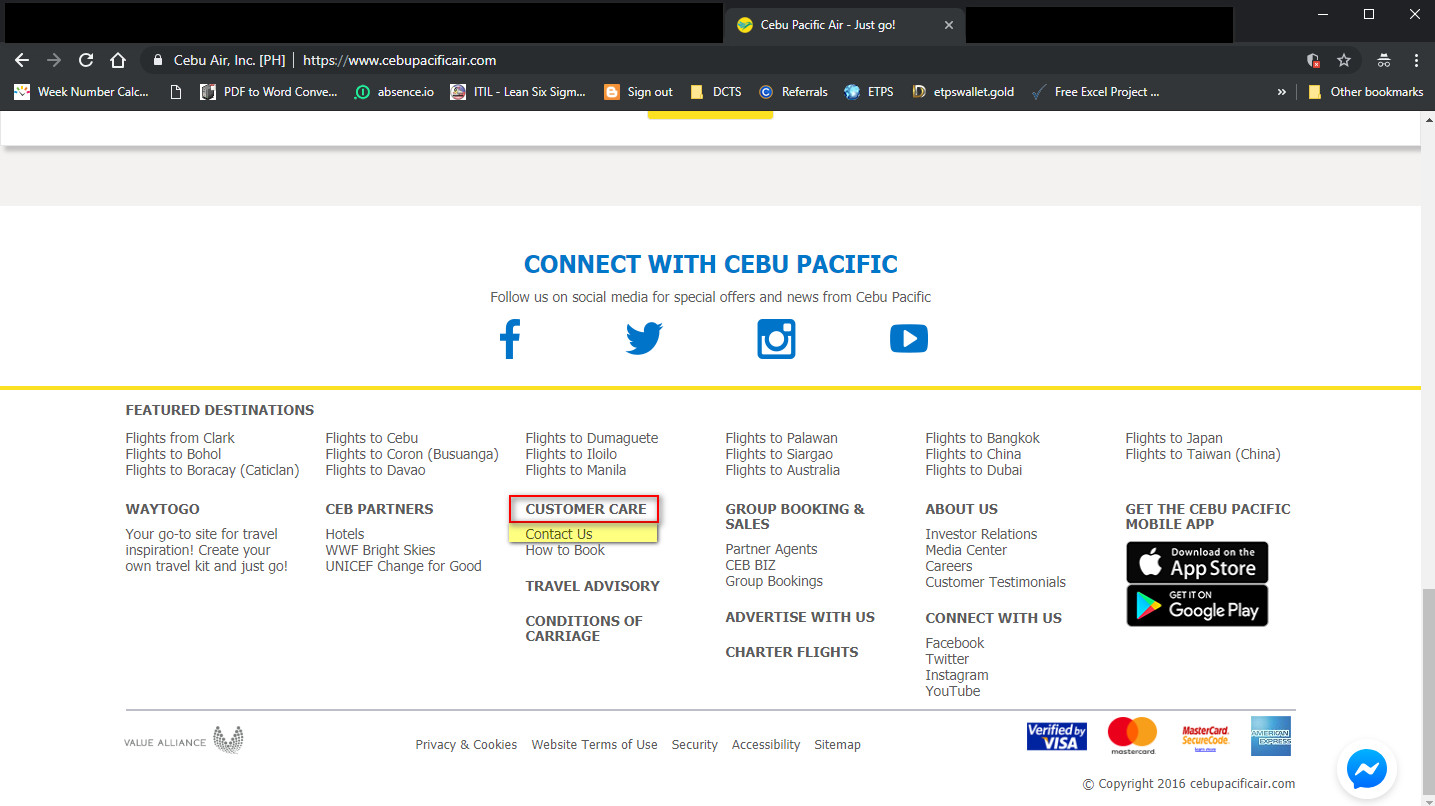Go back using the browser back arrow
The height and width of the screenshot is (806, 1435).
click(x=22, y=60)
